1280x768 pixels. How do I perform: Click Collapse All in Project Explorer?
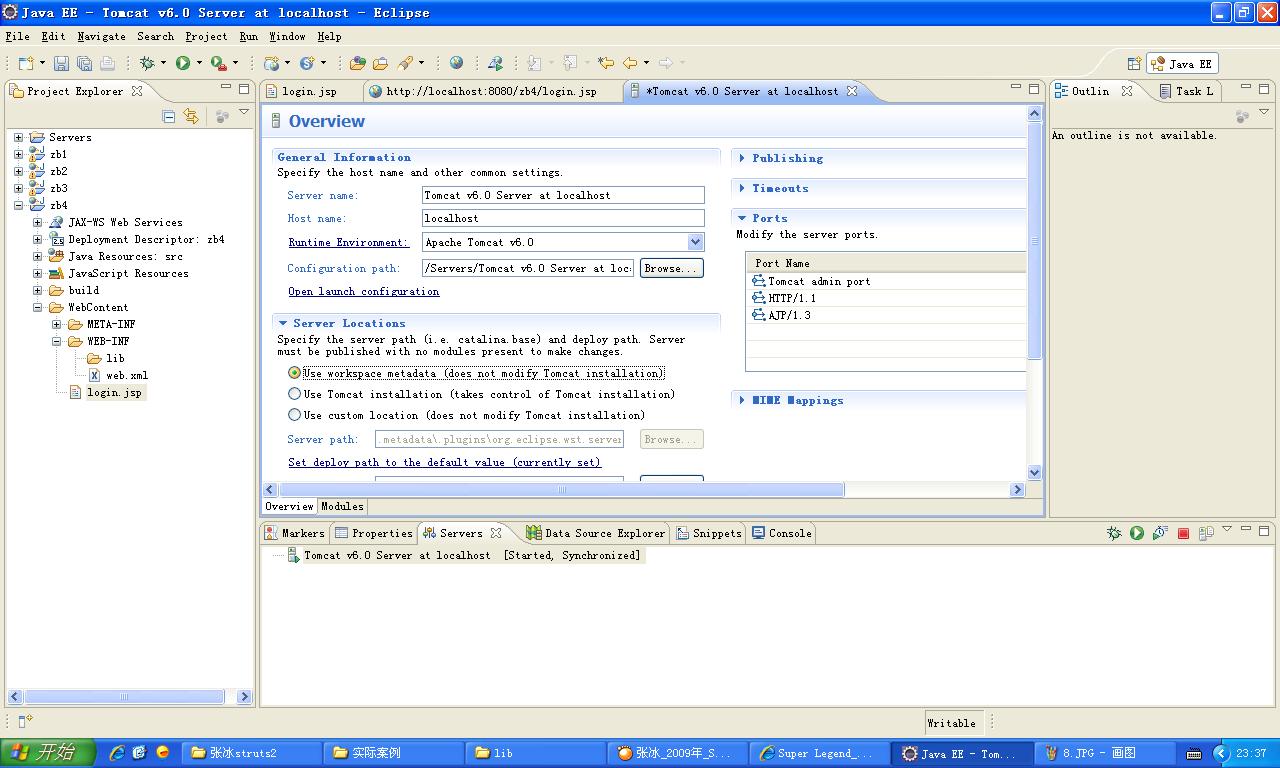(x=168, y=117)
